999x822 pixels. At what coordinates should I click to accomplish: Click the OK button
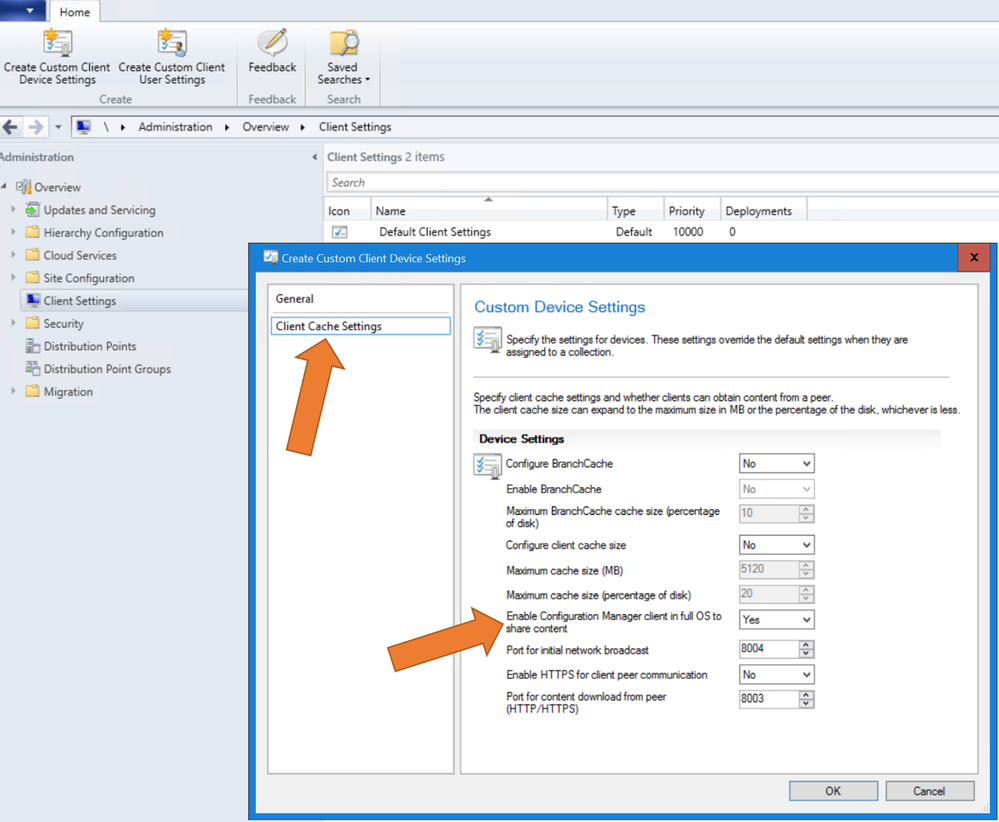pyautogui.click(x=833, y=791)
